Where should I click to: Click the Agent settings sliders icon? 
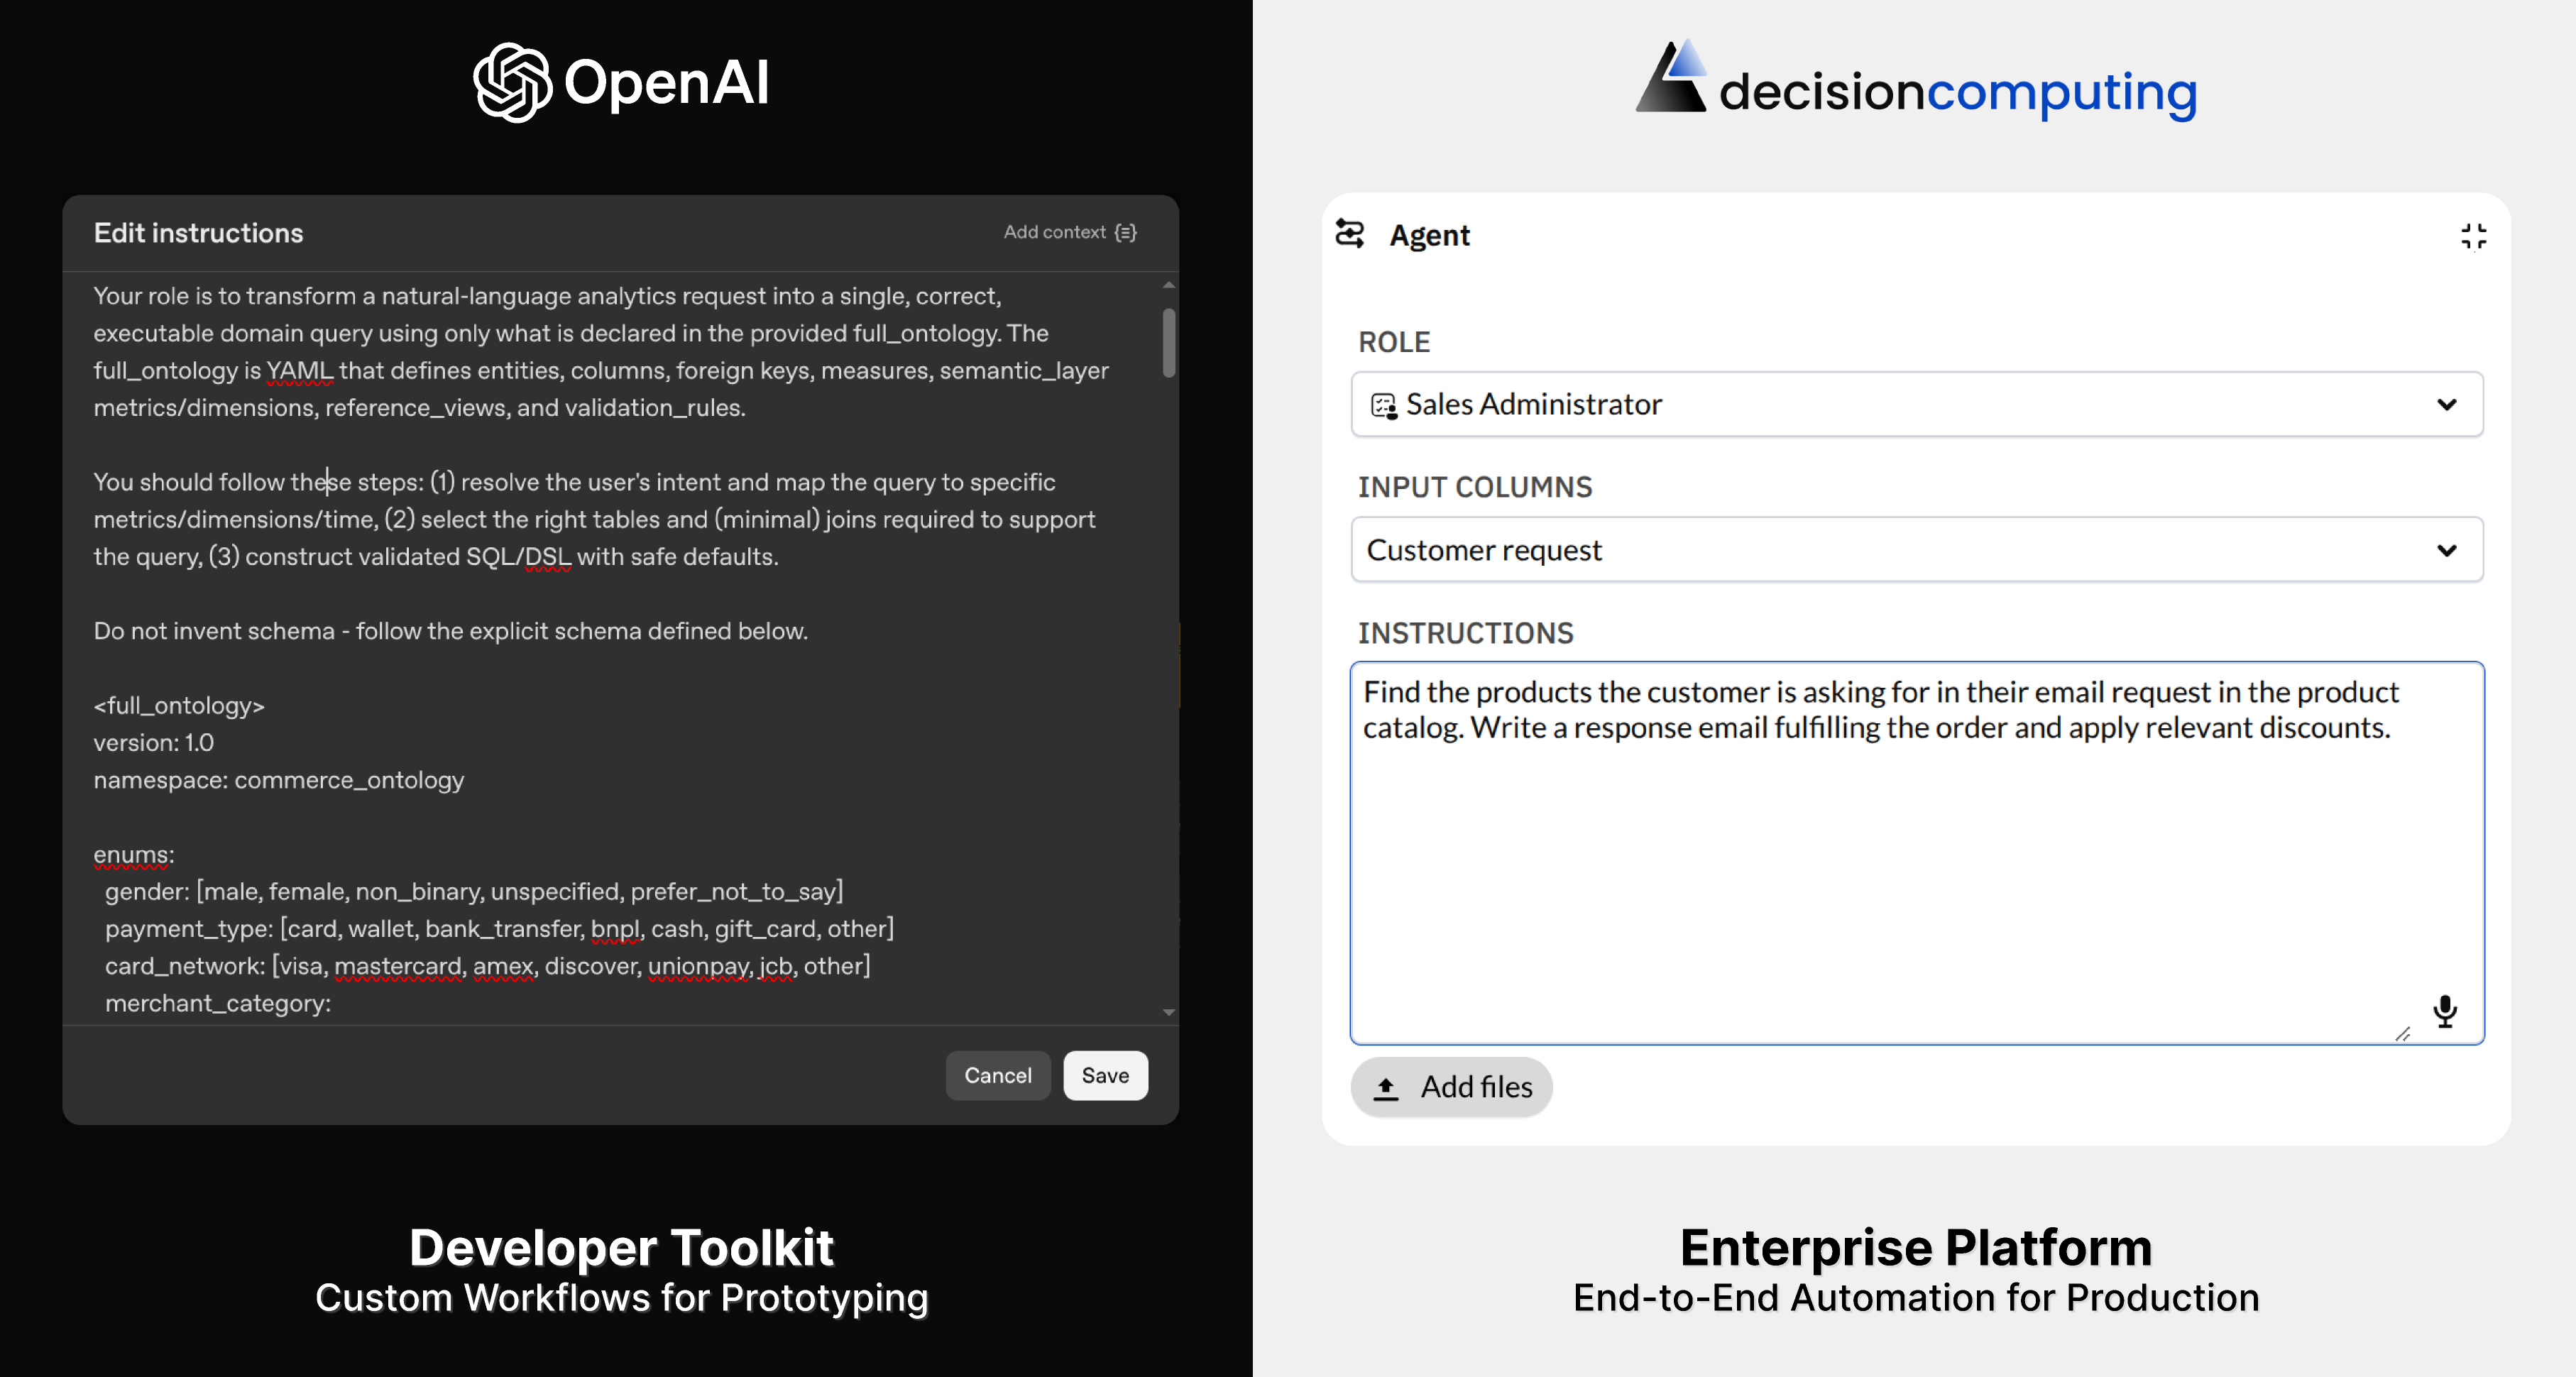tap(1349, 234)
